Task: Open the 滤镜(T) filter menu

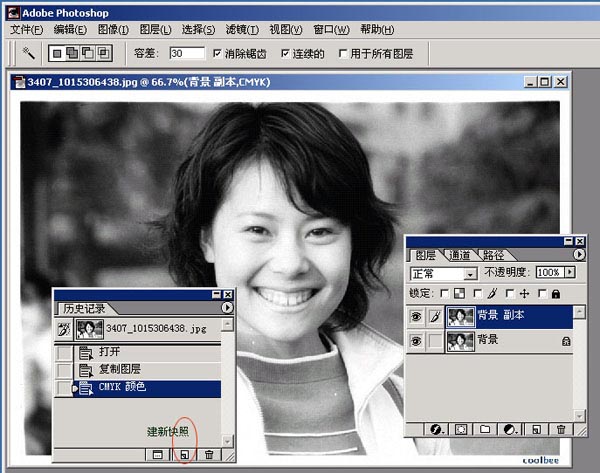Action: click(239, 29)
